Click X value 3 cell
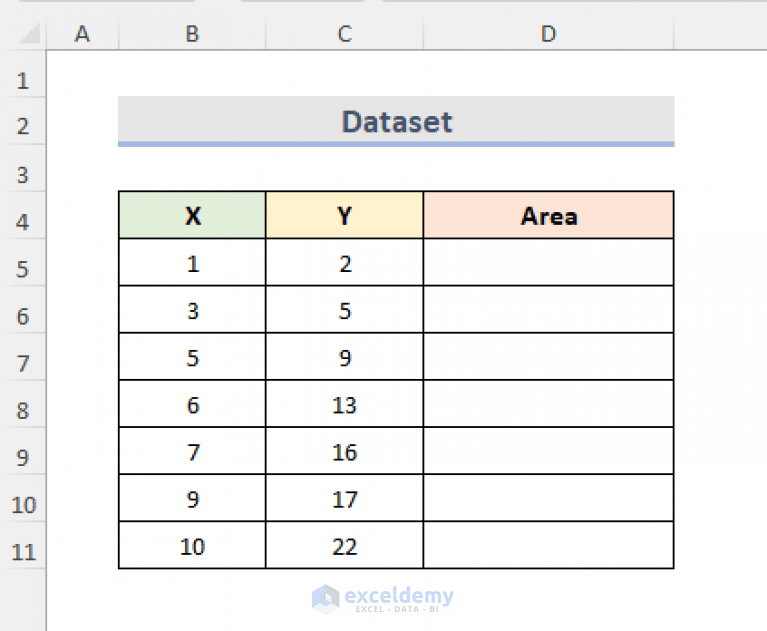The image size is (767, 631). [x=192, y=310]
